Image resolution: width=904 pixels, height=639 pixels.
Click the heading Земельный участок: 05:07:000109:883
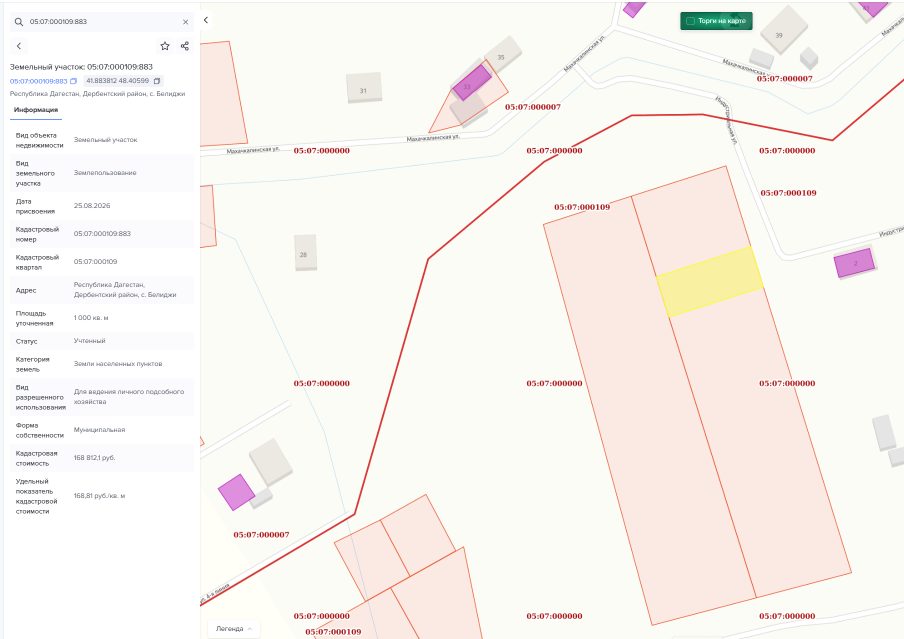pos(81,67)
